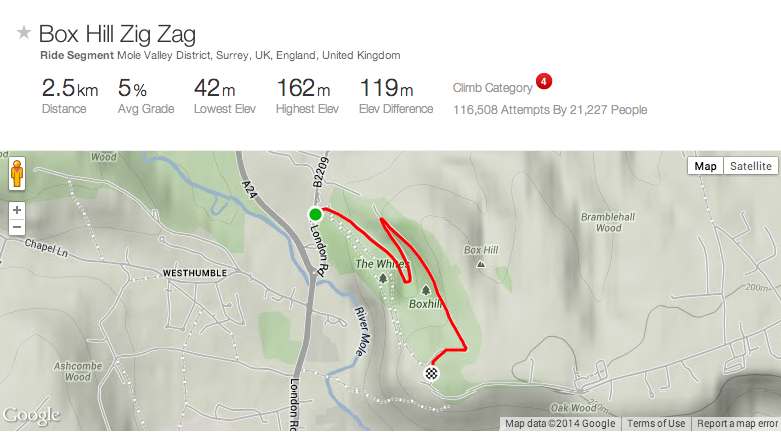Open the Climb Category link
The width and height of the screenshot is (781, 432).
492,88
